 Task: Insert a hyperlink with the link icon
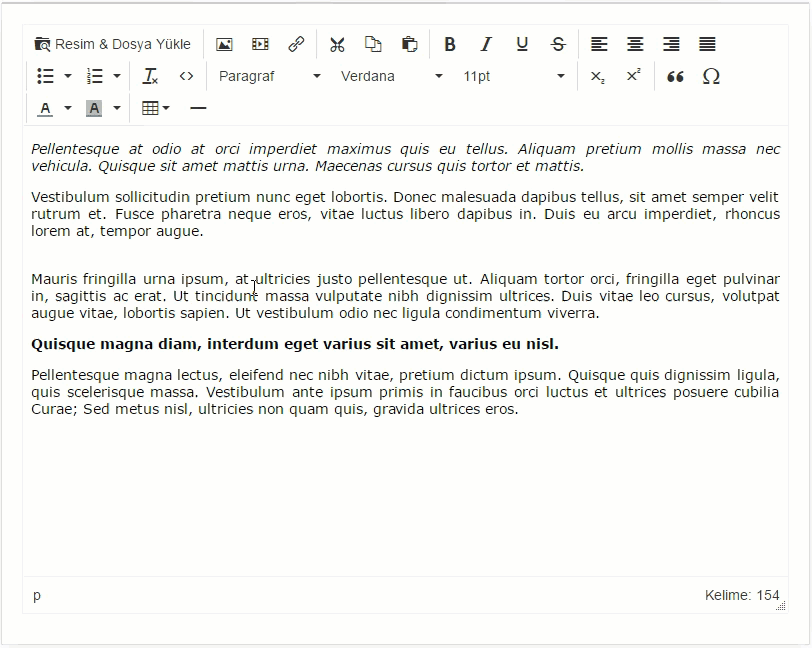(296, 43)
